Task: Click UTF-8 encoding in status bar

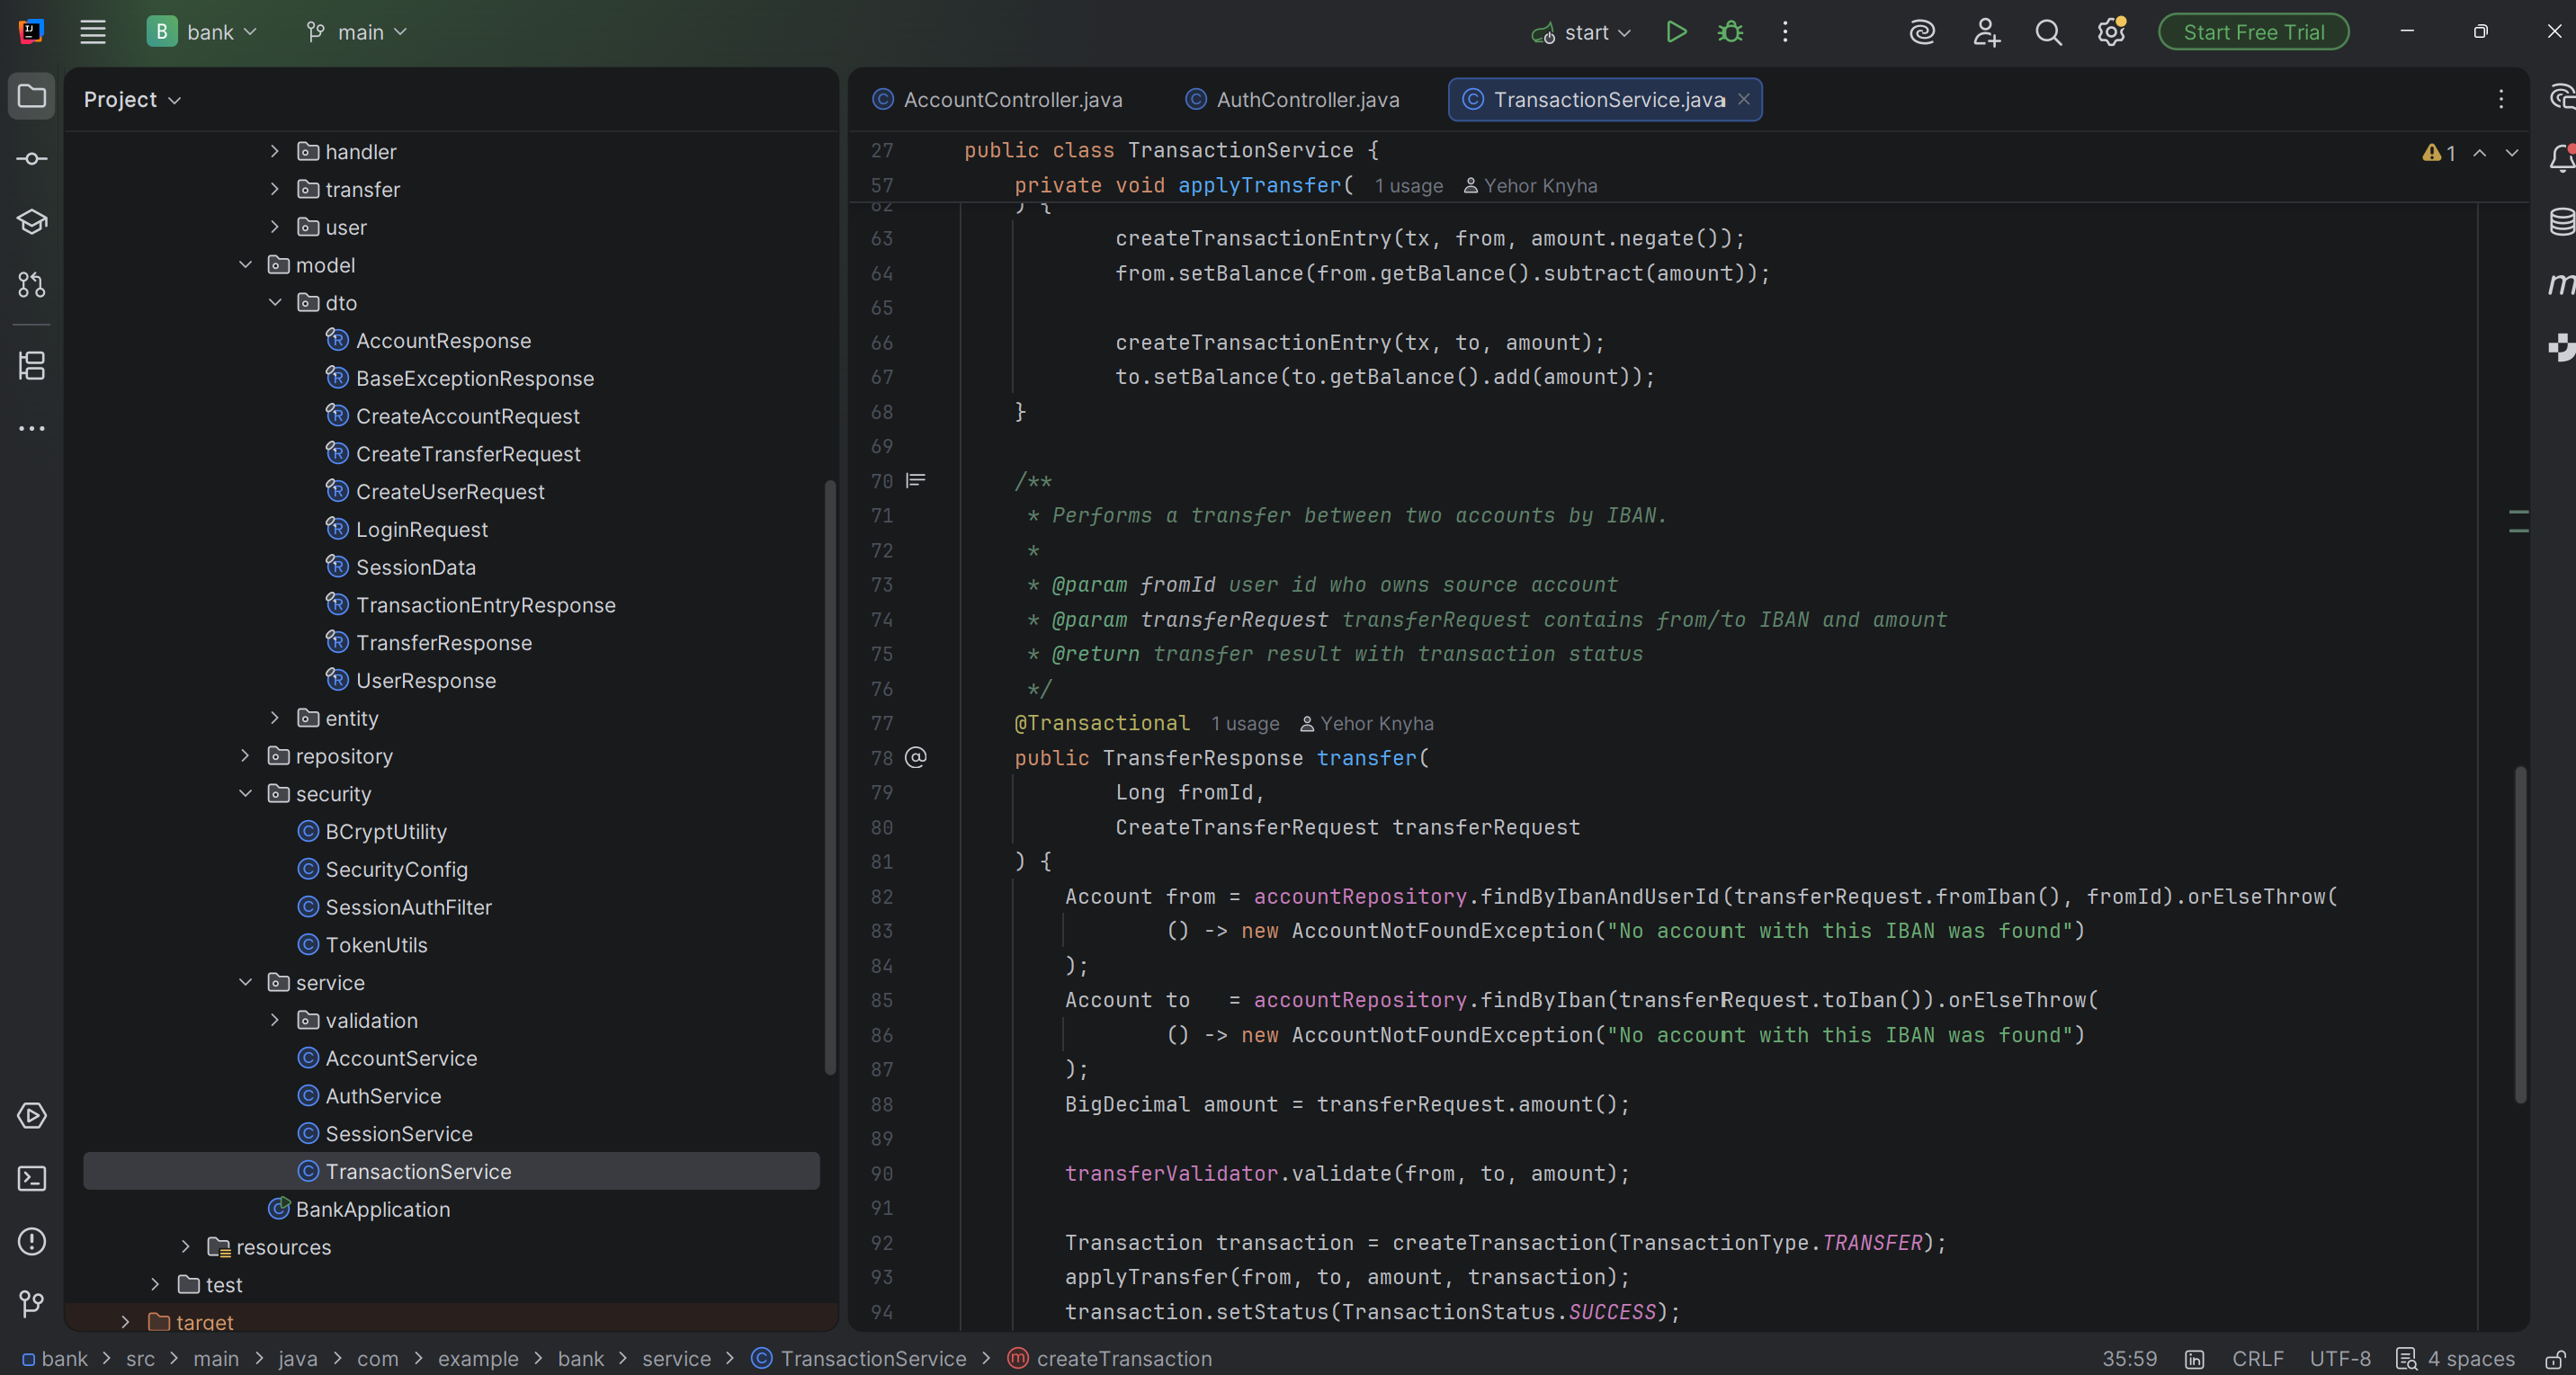Action: tap(2339, 1359)
